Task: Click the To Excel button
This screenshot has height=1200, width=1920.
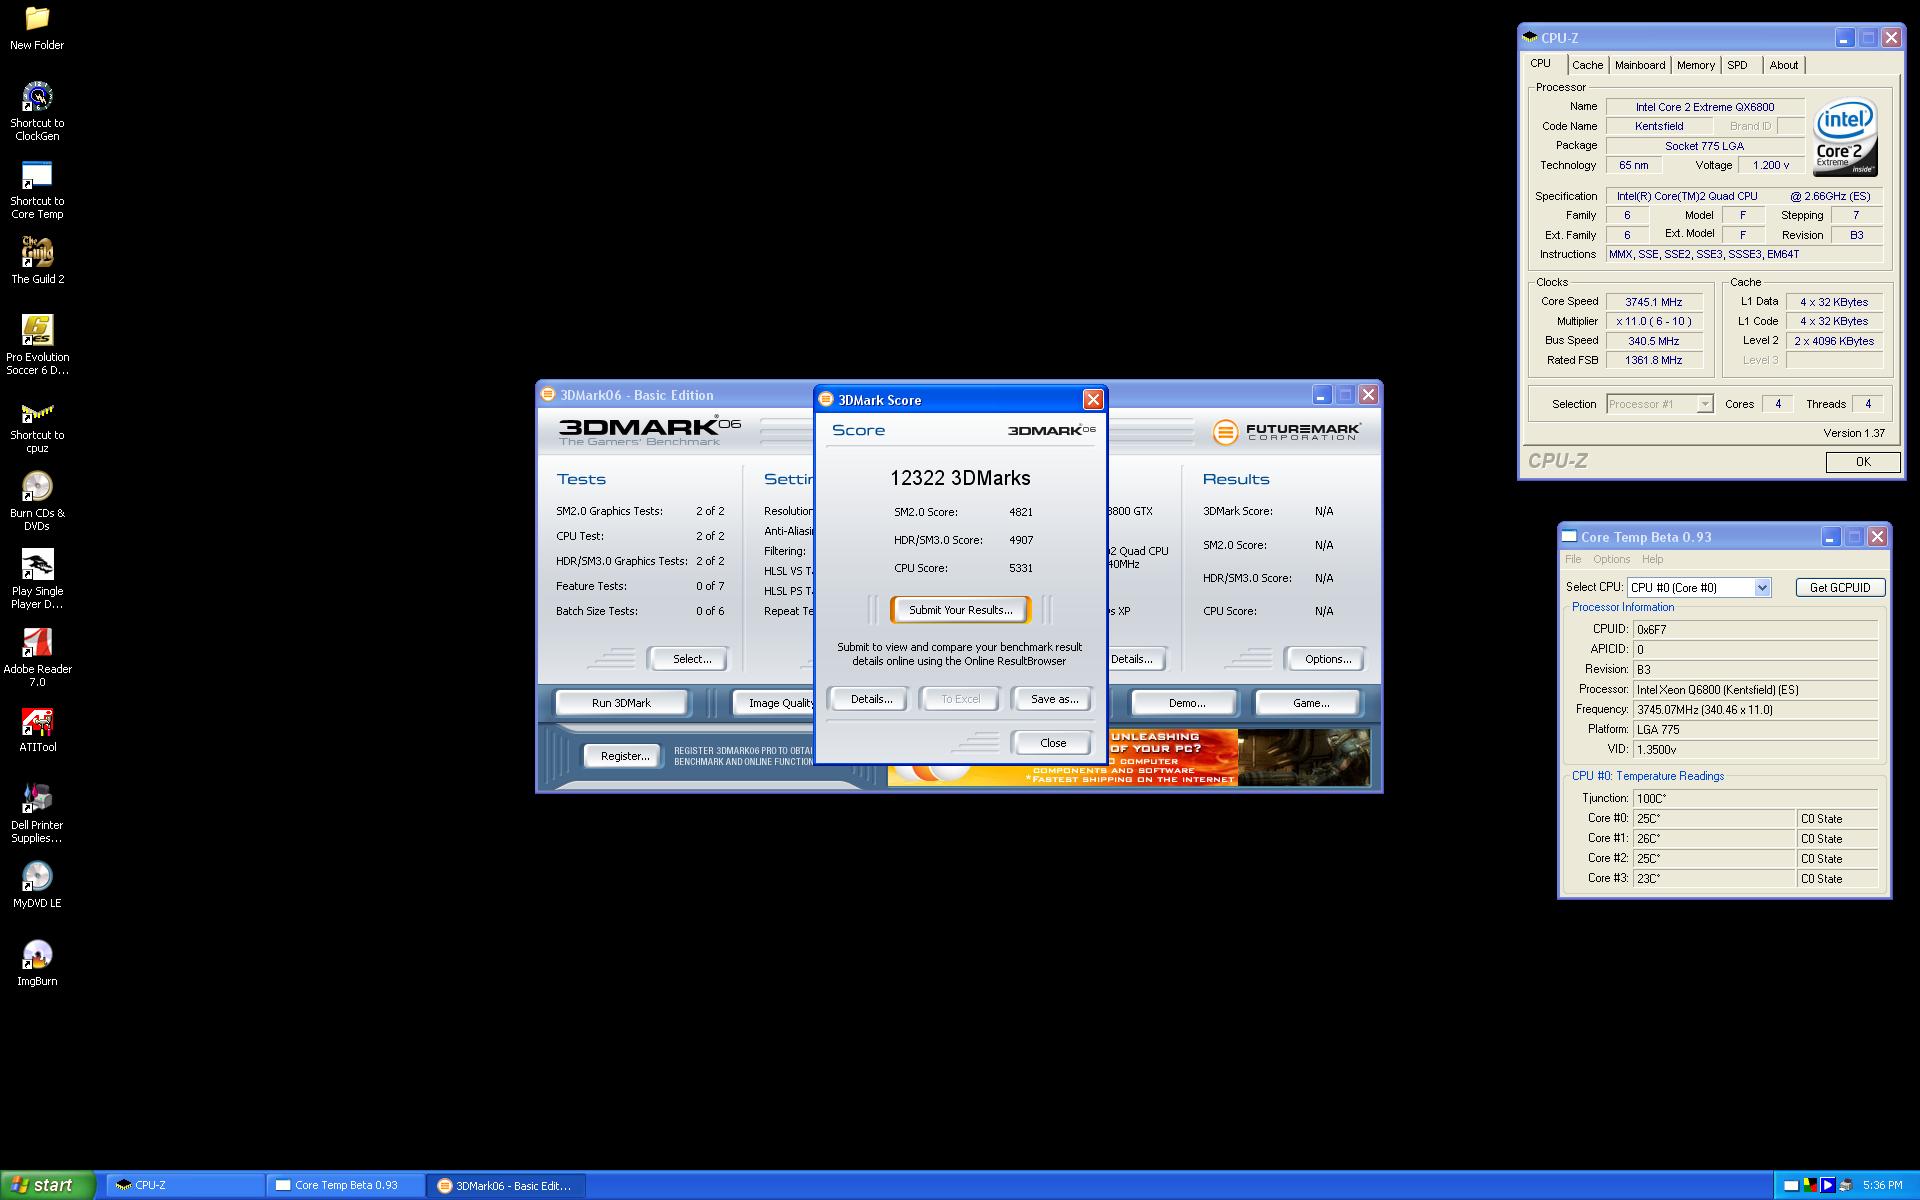Action: coord(961,699)
